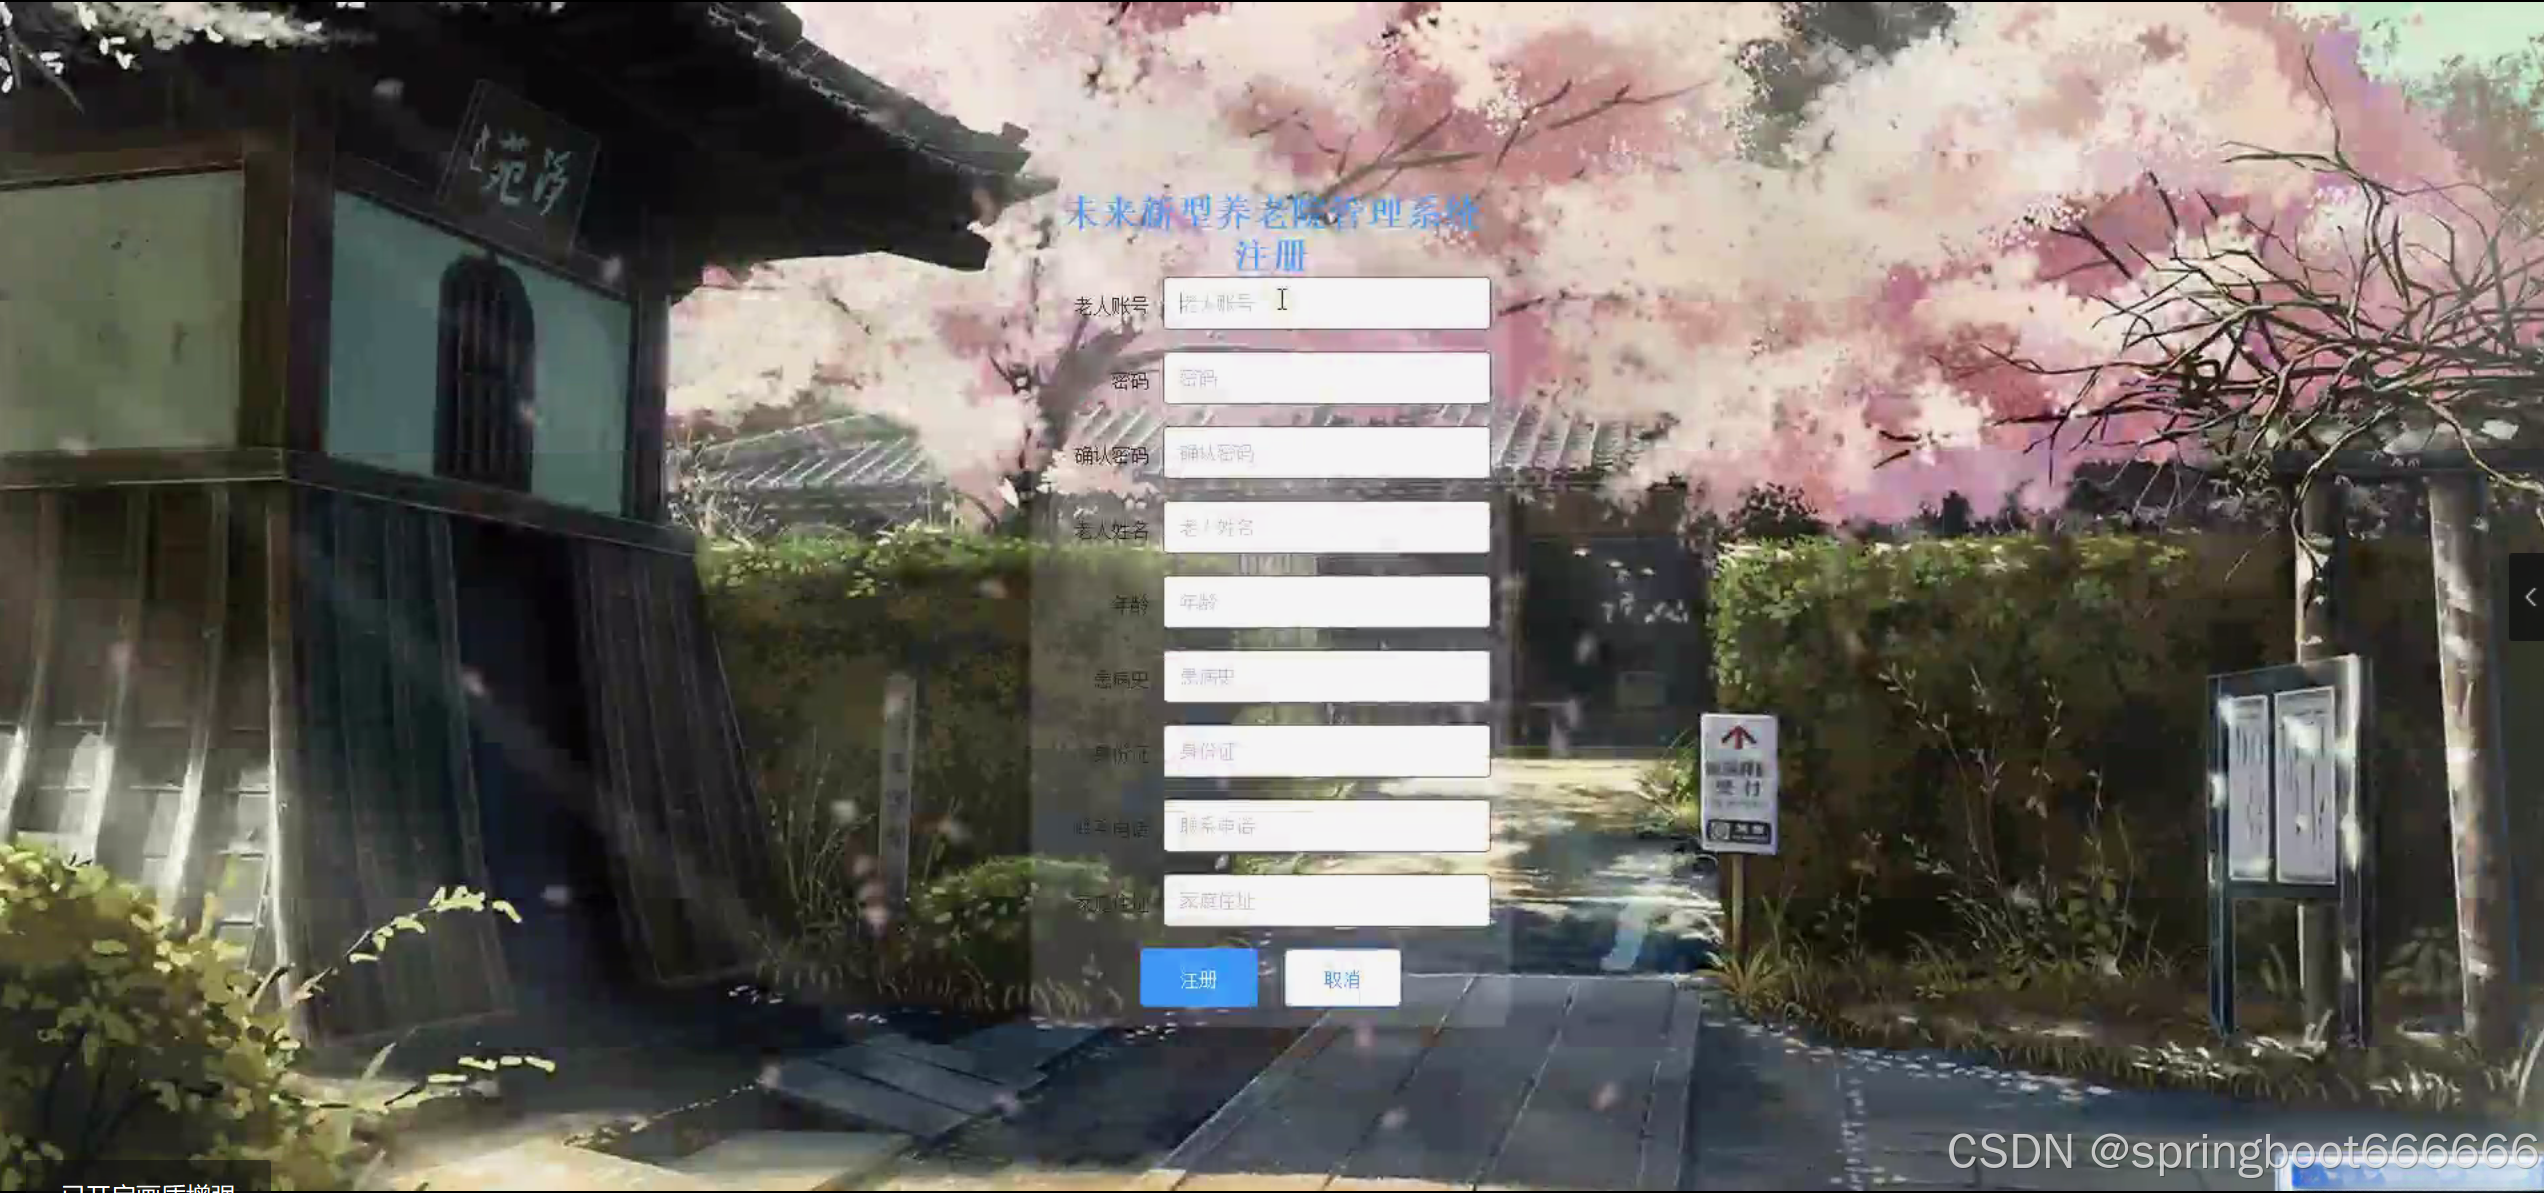Click the 老人账号 account input field
Image resolution: width=2544 pixels, height=1193 pixels.
pos(1326,303)
